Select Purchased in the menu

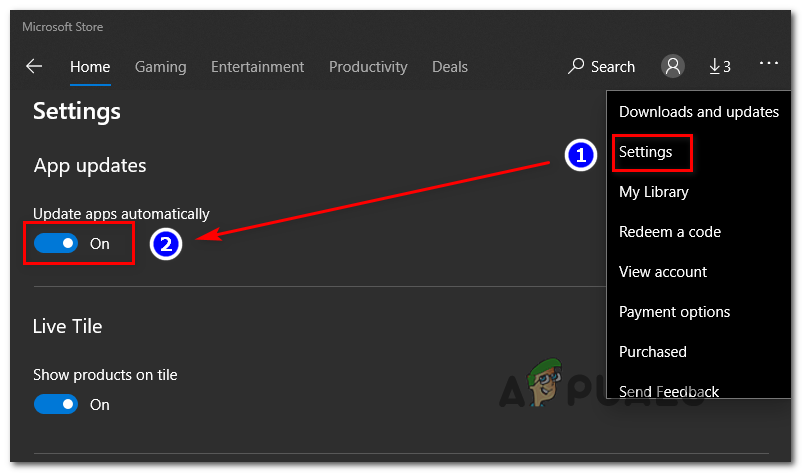653,352
